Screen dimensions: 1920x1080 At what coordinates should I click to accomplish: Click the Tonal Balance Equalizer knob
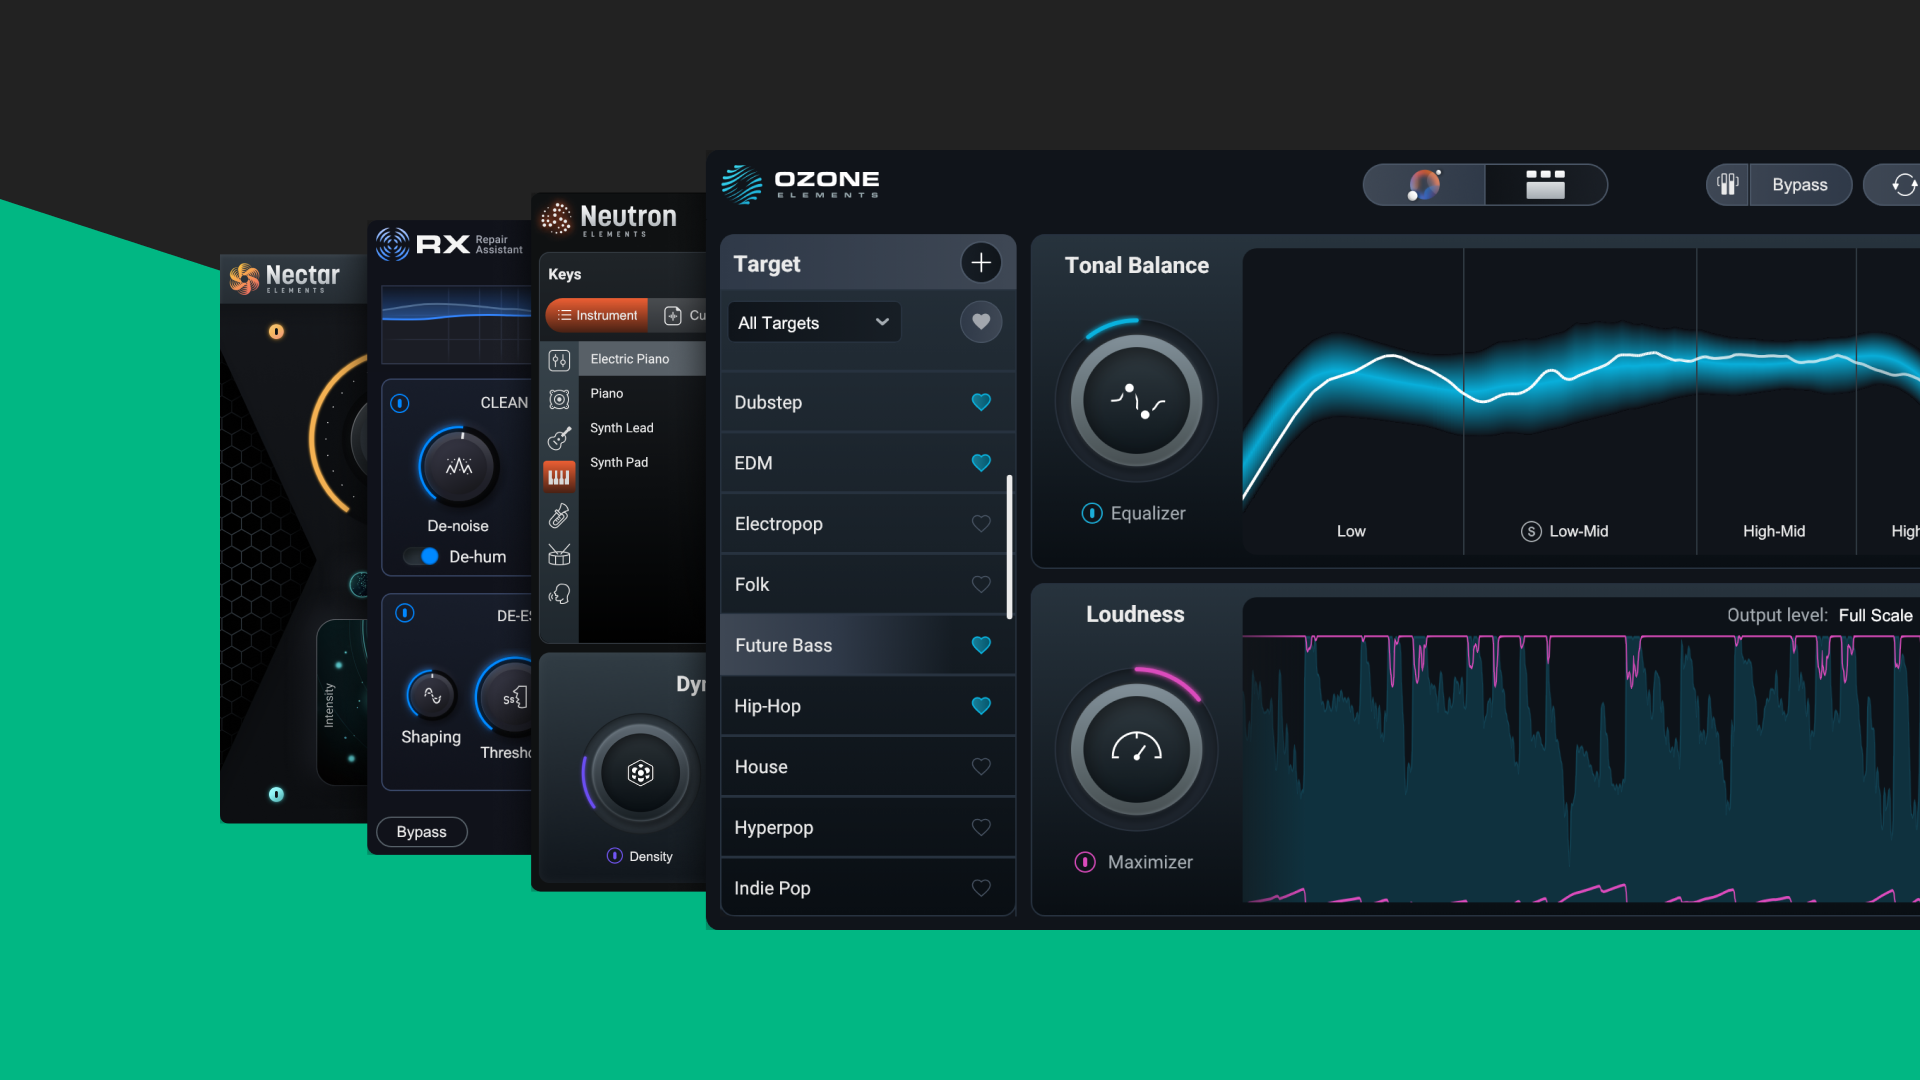click(1136, 401)
